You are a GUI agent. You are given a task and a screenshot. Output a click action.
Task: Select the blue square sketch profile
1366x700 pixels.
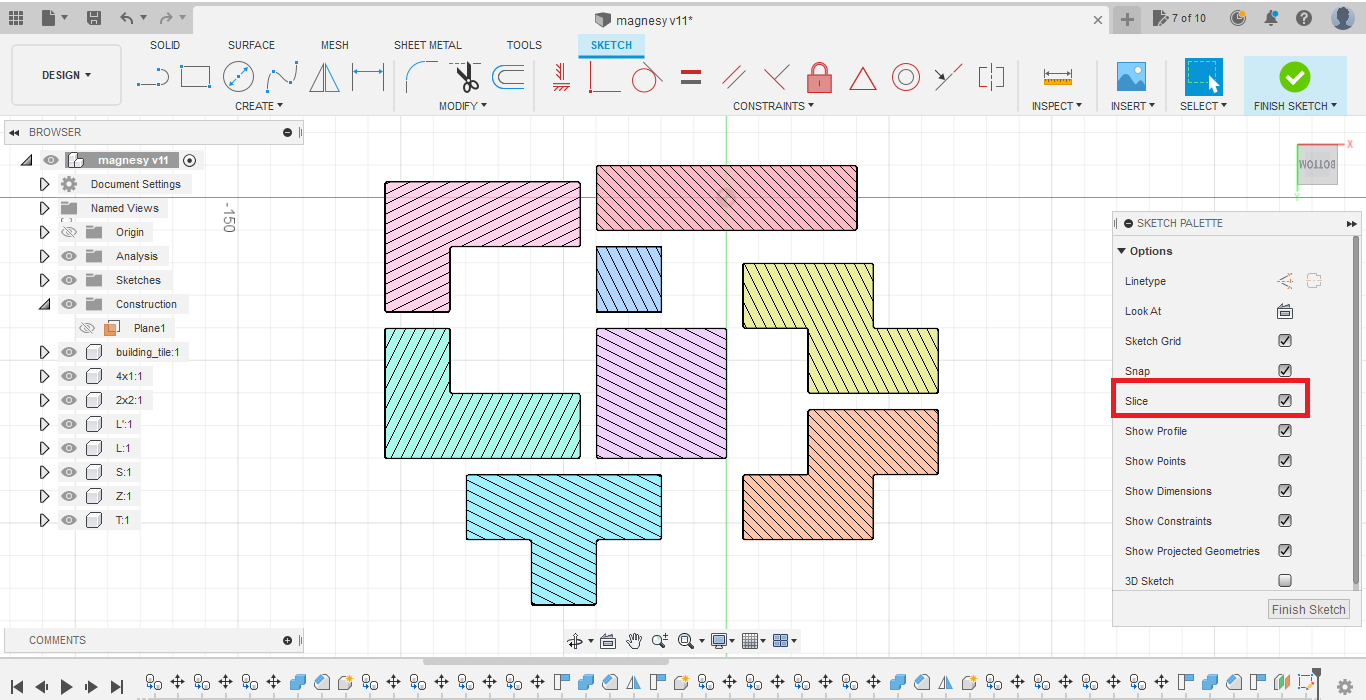pos(629,279)
